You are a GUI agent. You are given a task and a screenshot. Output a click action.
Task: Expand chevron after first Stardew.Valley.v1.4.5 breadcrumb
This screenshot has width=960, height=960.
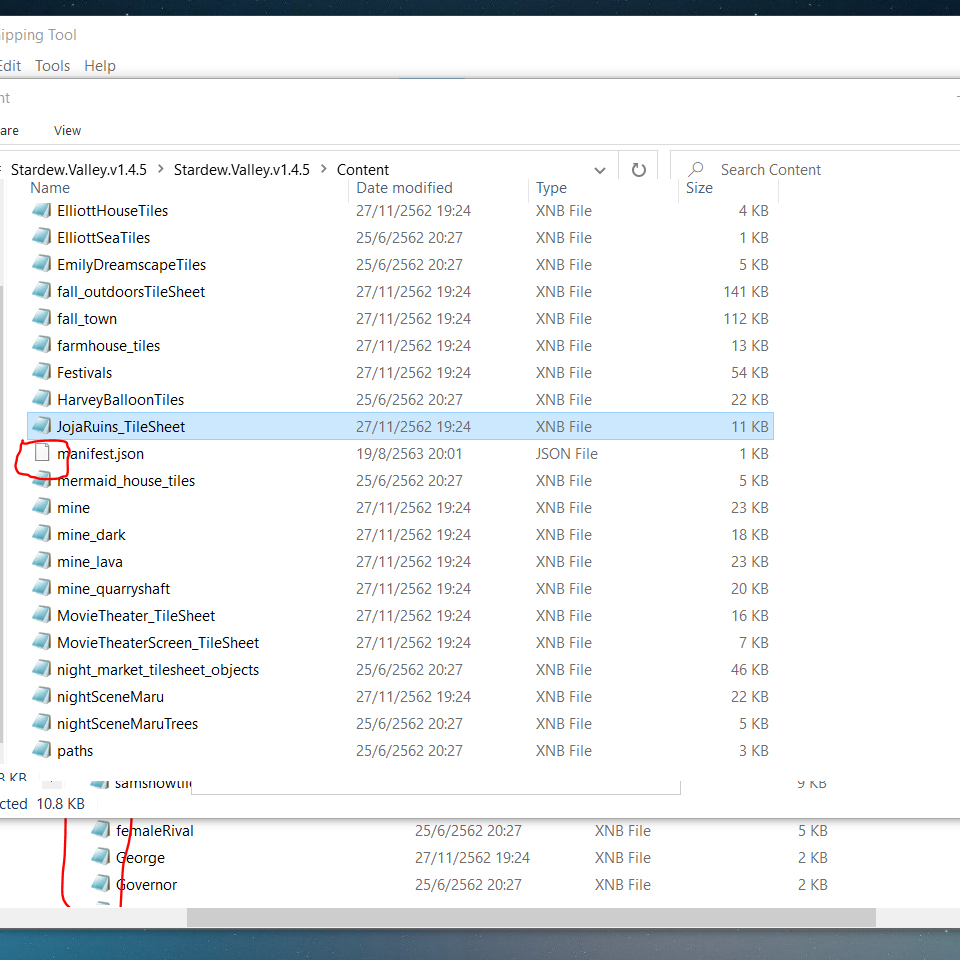[160, 169]
